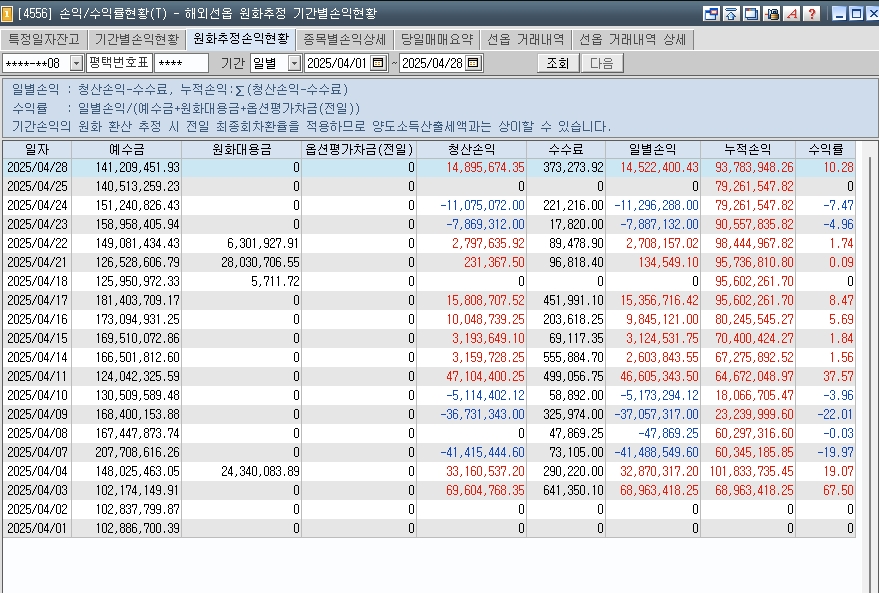Screen dimensions: 879x593
Task: Click the duplicate window icon
Action: point(751,13)
